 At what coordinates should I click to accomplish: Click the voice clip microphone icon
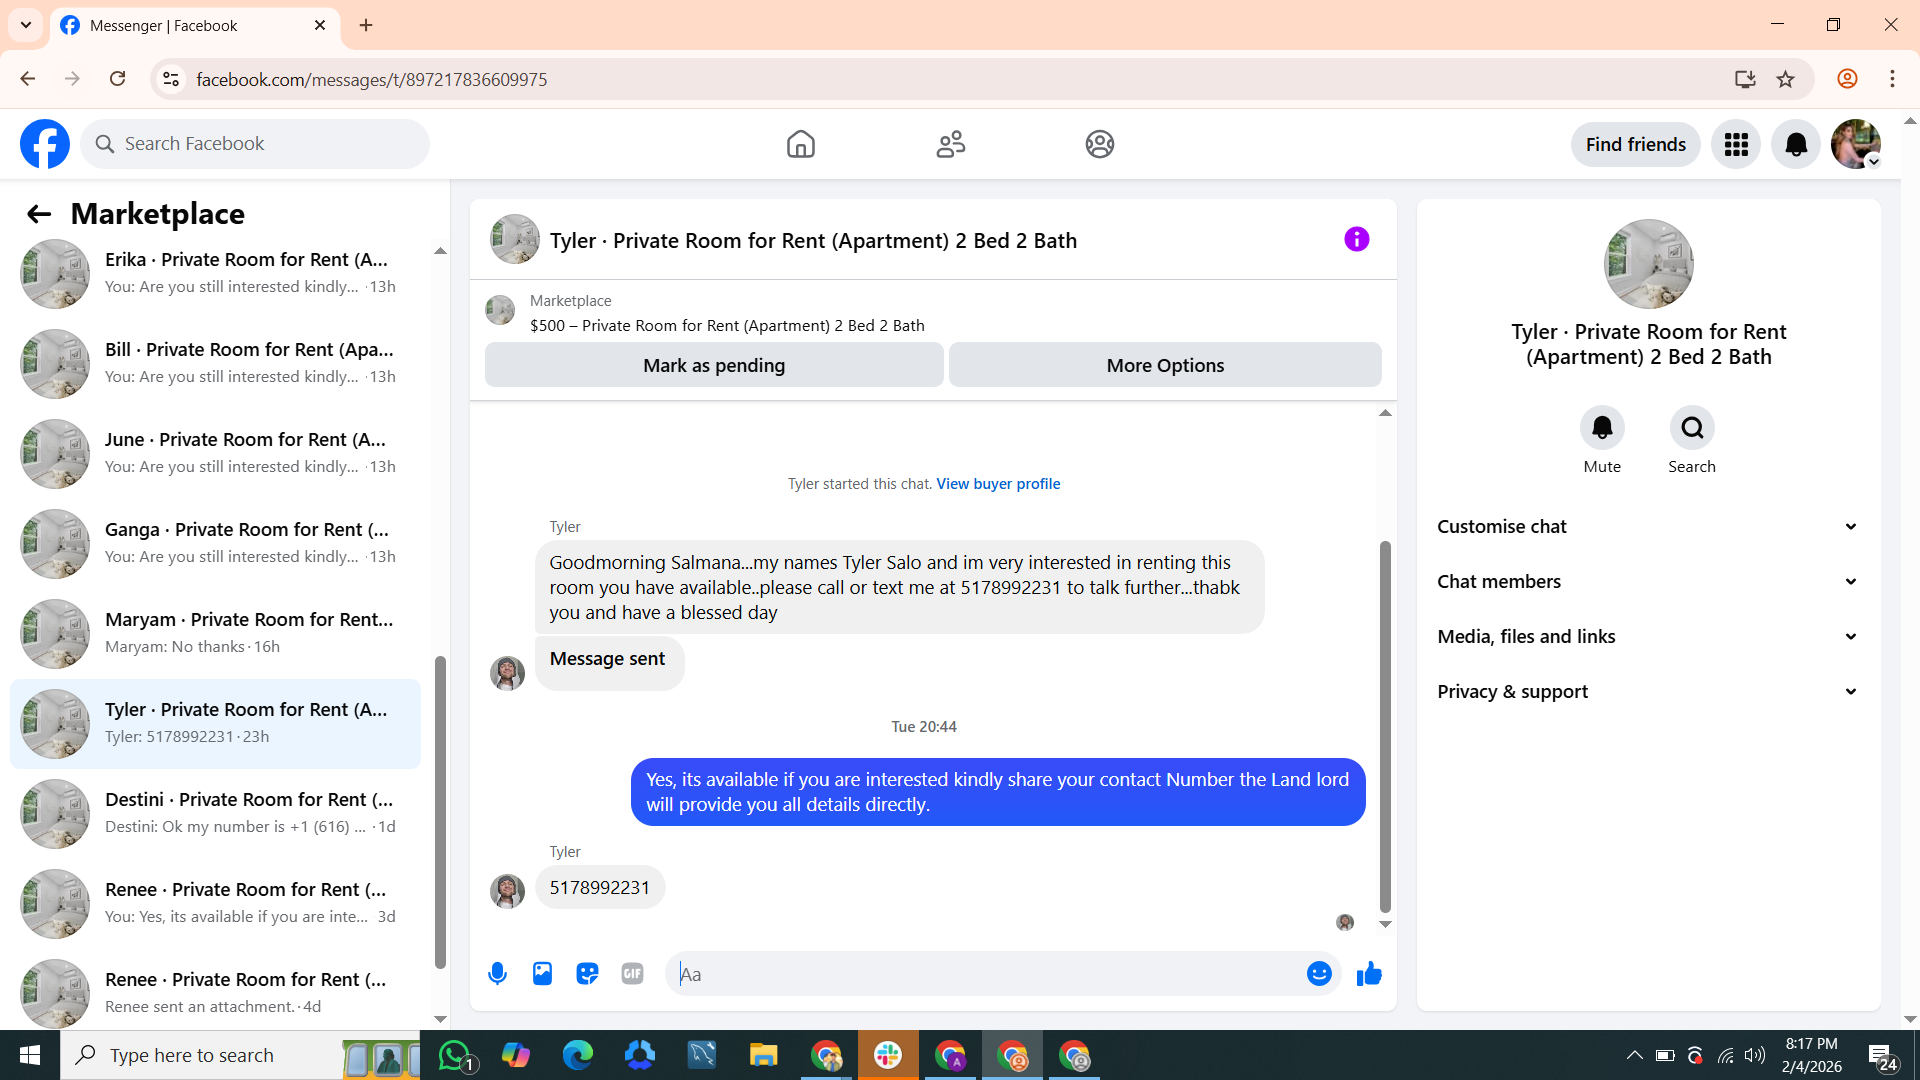coord(497,973)
